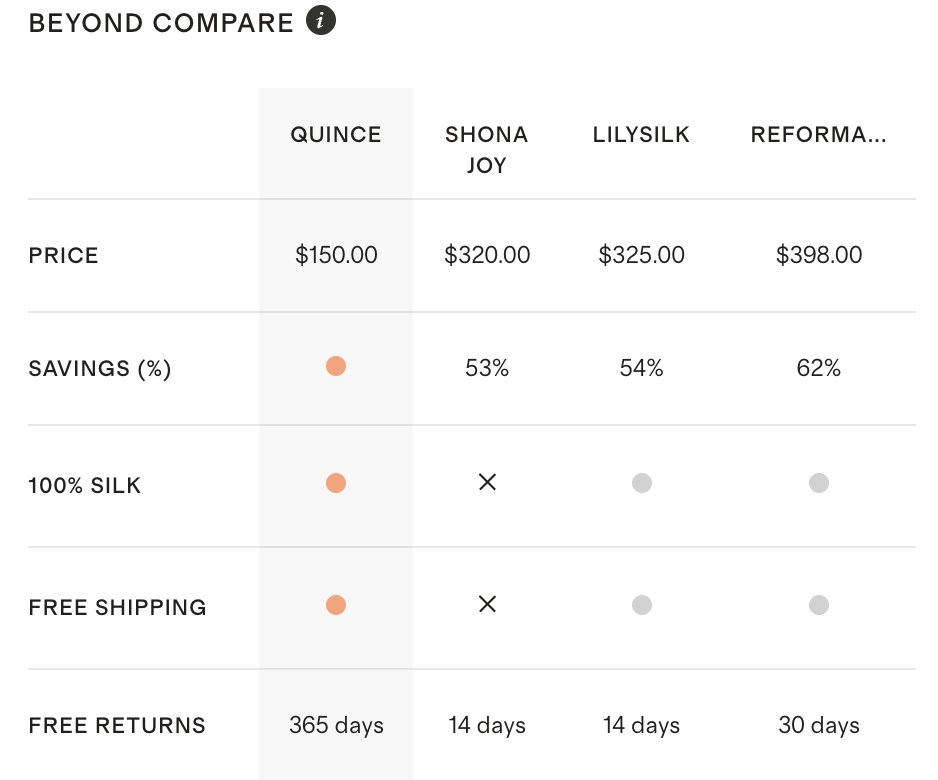Select the truncated Reforma... column header
The width and height of the screenshot is (938, 780).
click(x=818, y=135)
